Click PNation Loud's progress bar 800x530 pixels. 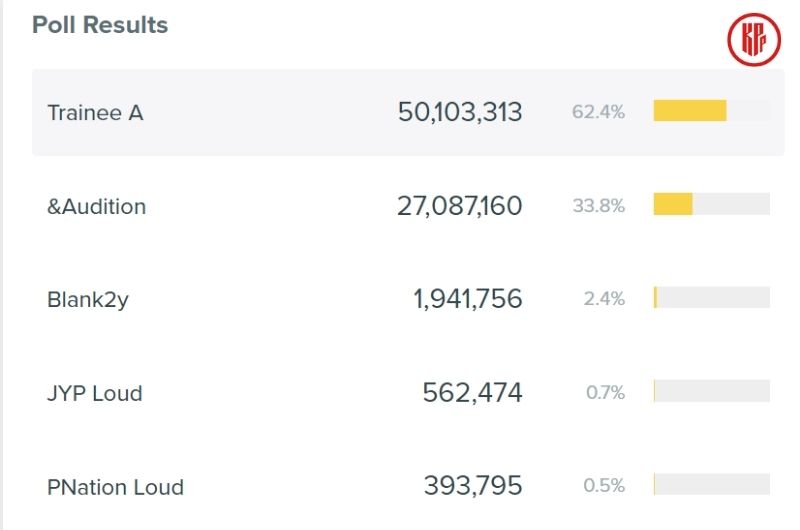pos(711,485)
